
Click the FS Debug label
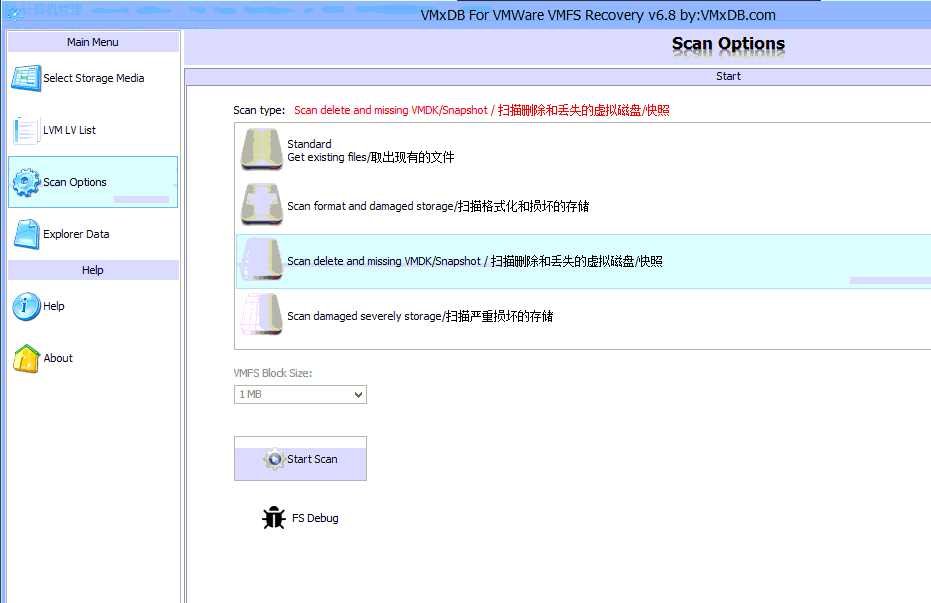[315, 518]
